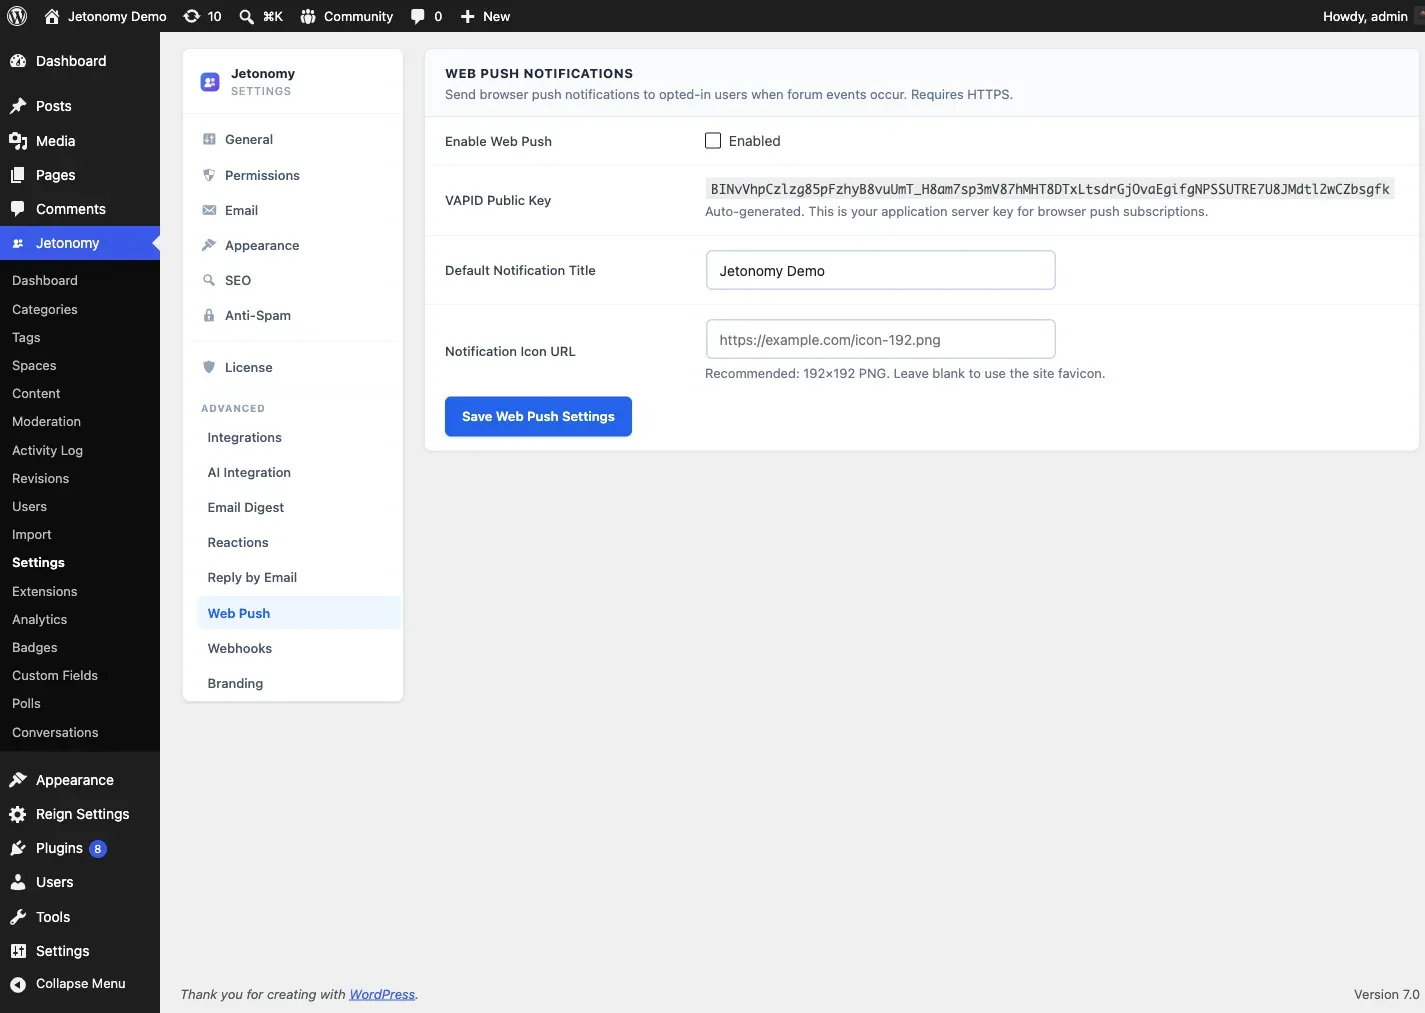Click the Notification Icon URL field
The width and height of the screenshot is (1425, 1013).
(880, 339)
